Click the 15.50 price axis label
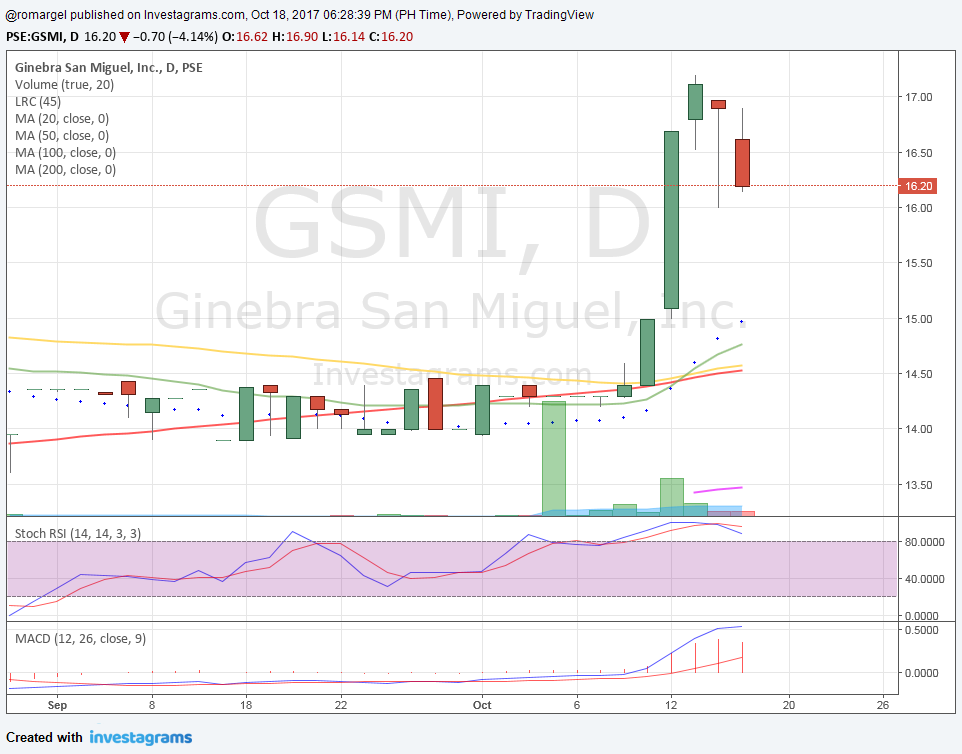The height and width of the screenshot is (754, 962). click(918, 263)
